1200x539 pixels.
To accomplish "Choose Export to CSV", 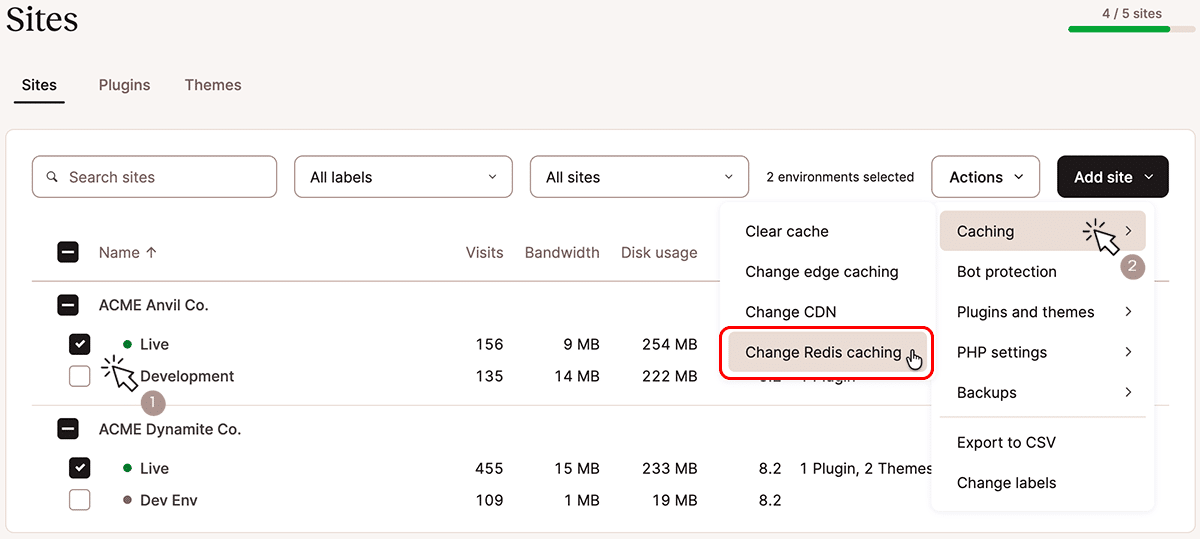I will click(x=1006, y=442).
